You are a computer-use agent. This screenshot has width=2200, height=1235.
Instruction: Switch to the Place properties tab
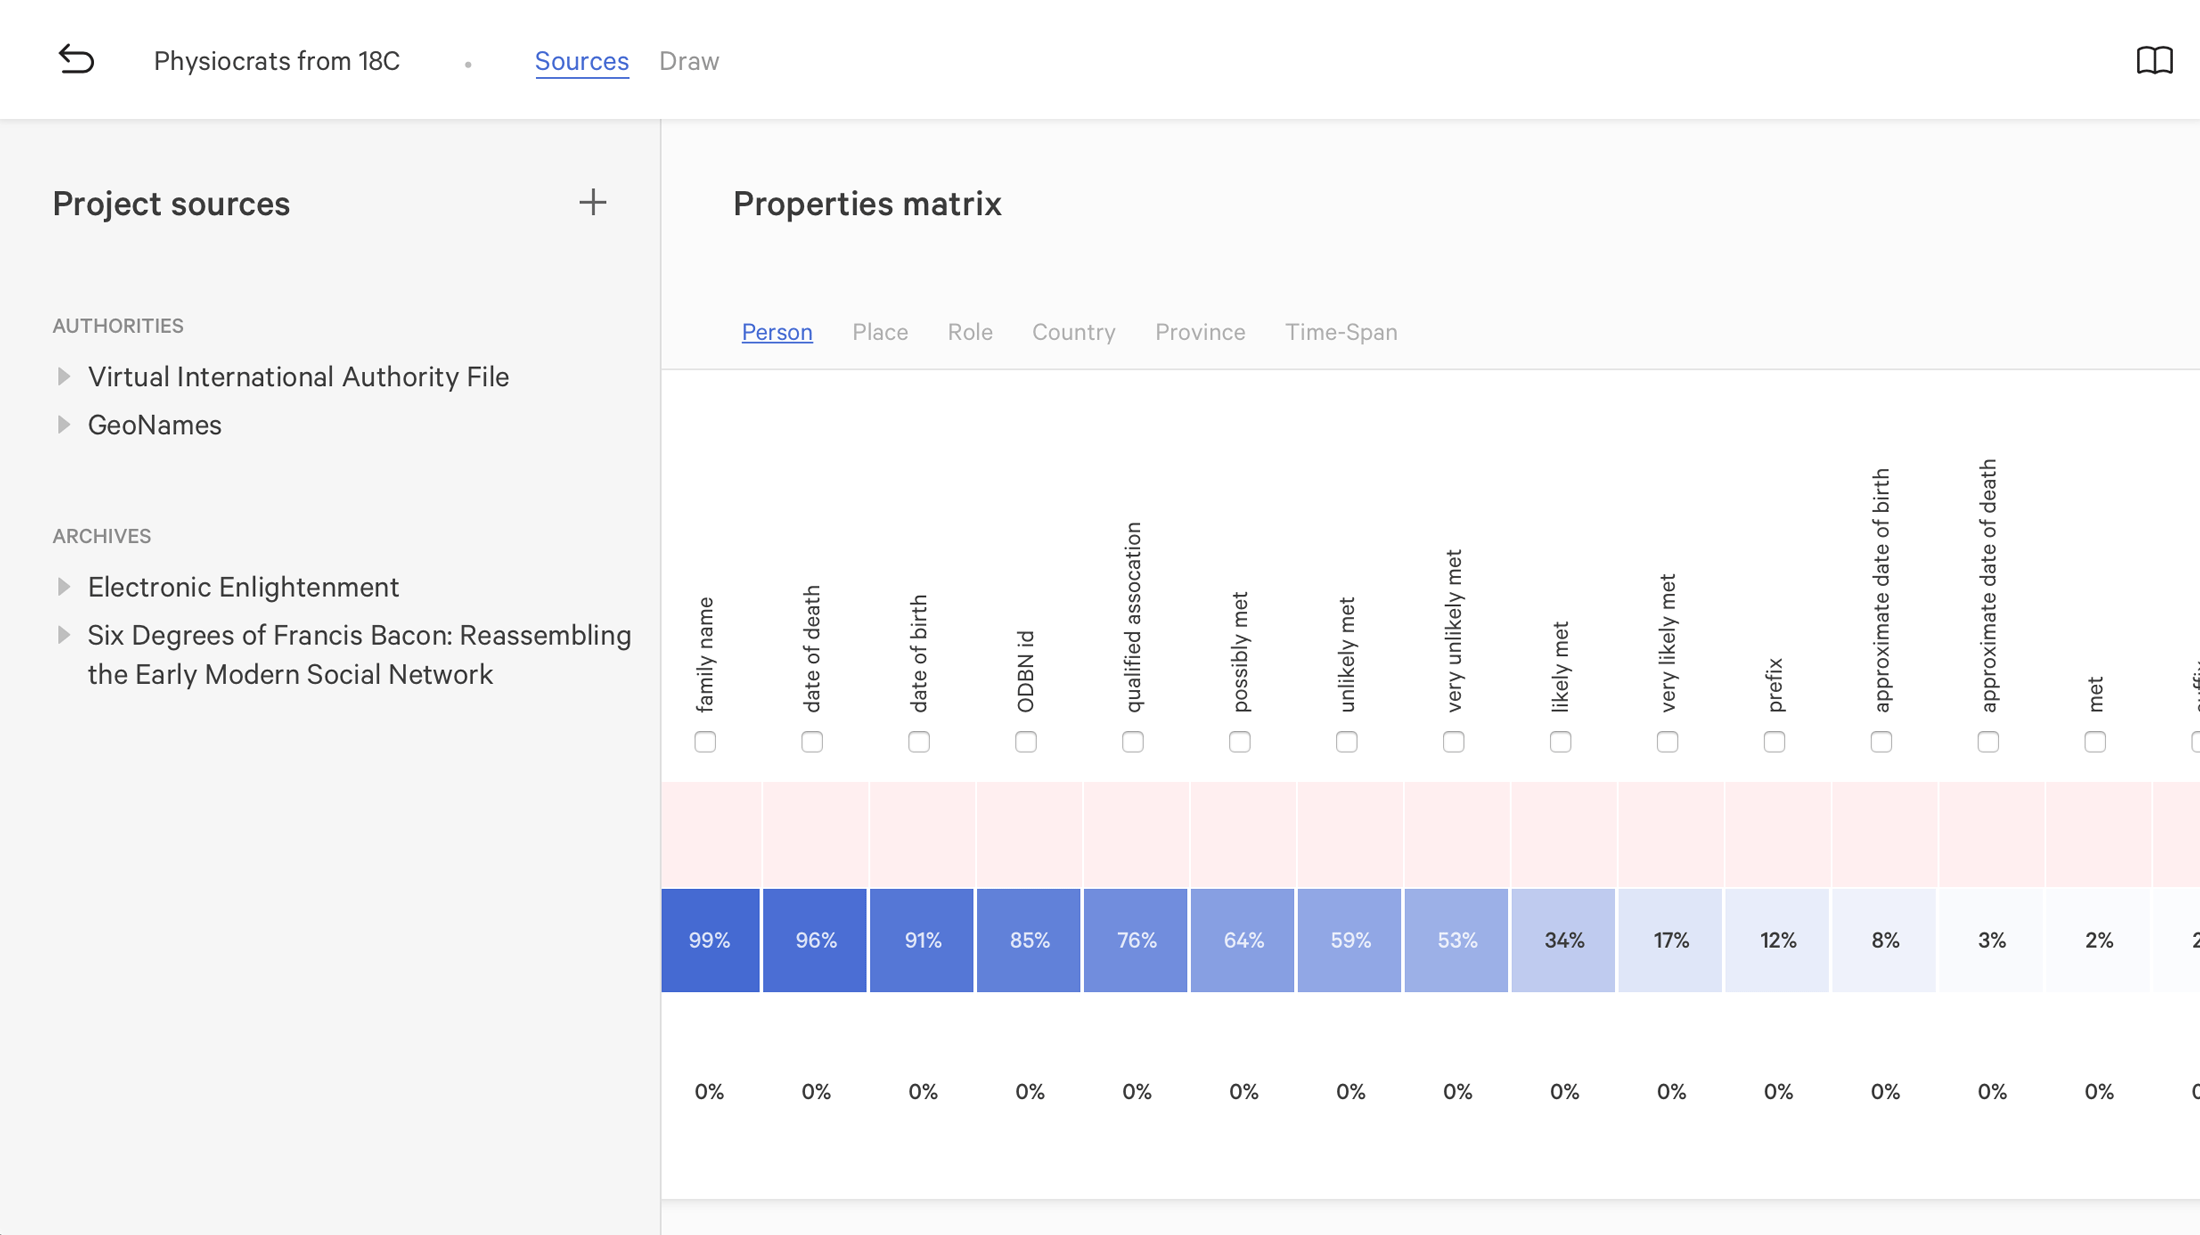point(879,333)
